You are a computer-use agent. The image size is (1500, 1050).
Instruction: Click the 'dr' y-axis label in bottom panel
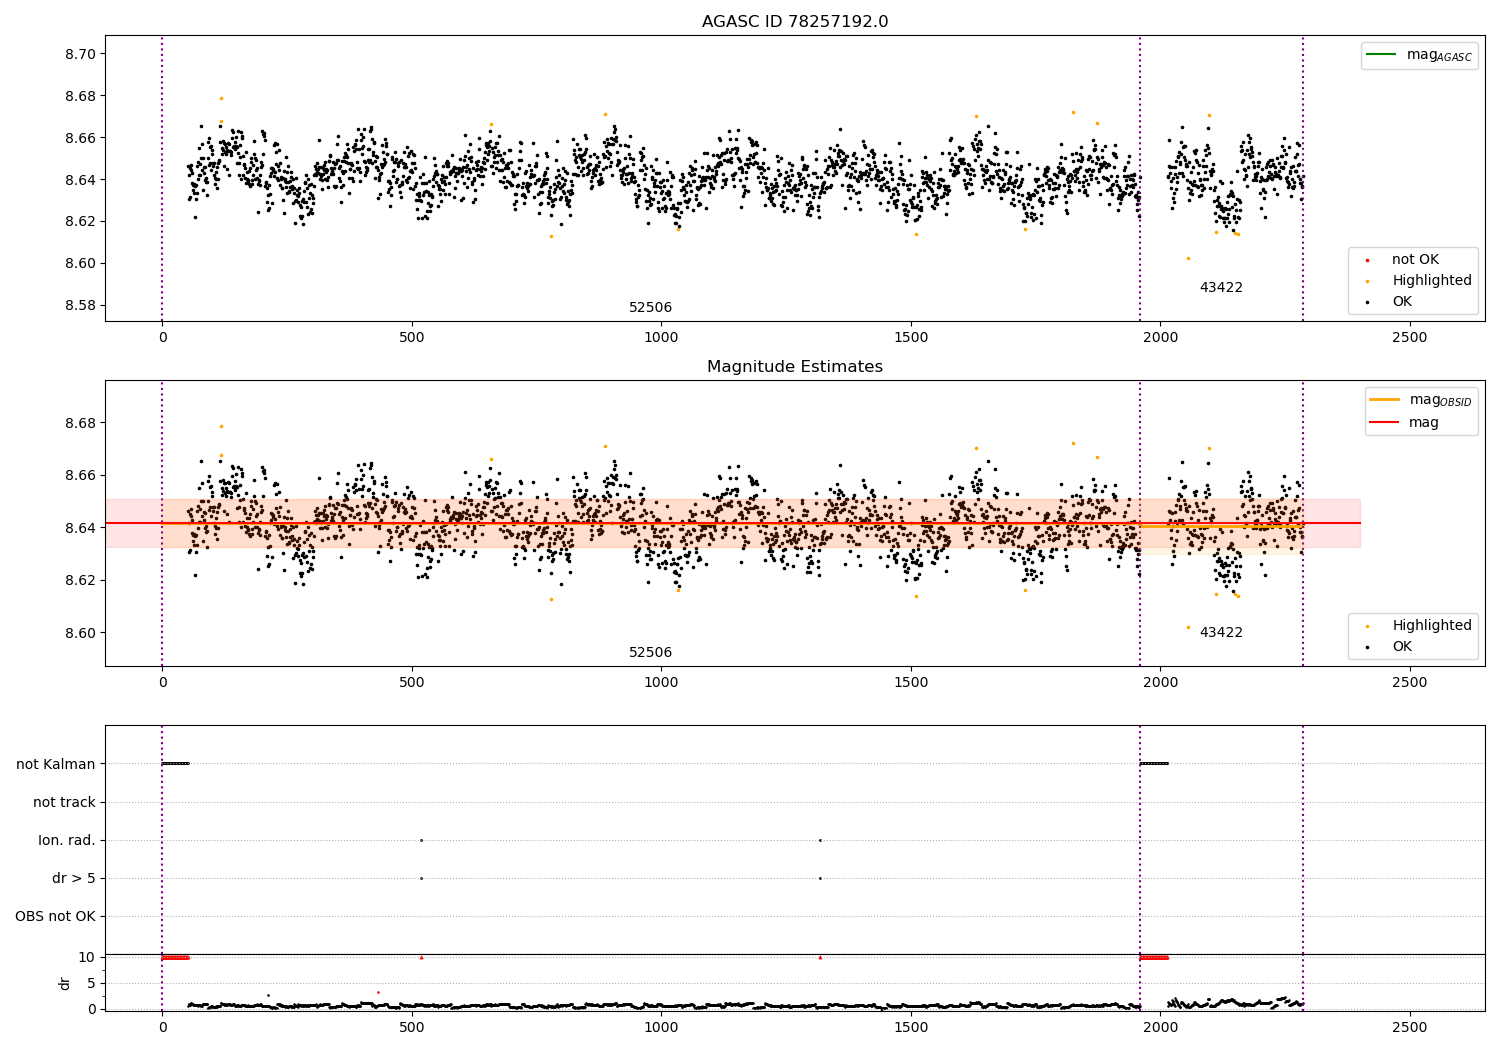pos(65,983)
